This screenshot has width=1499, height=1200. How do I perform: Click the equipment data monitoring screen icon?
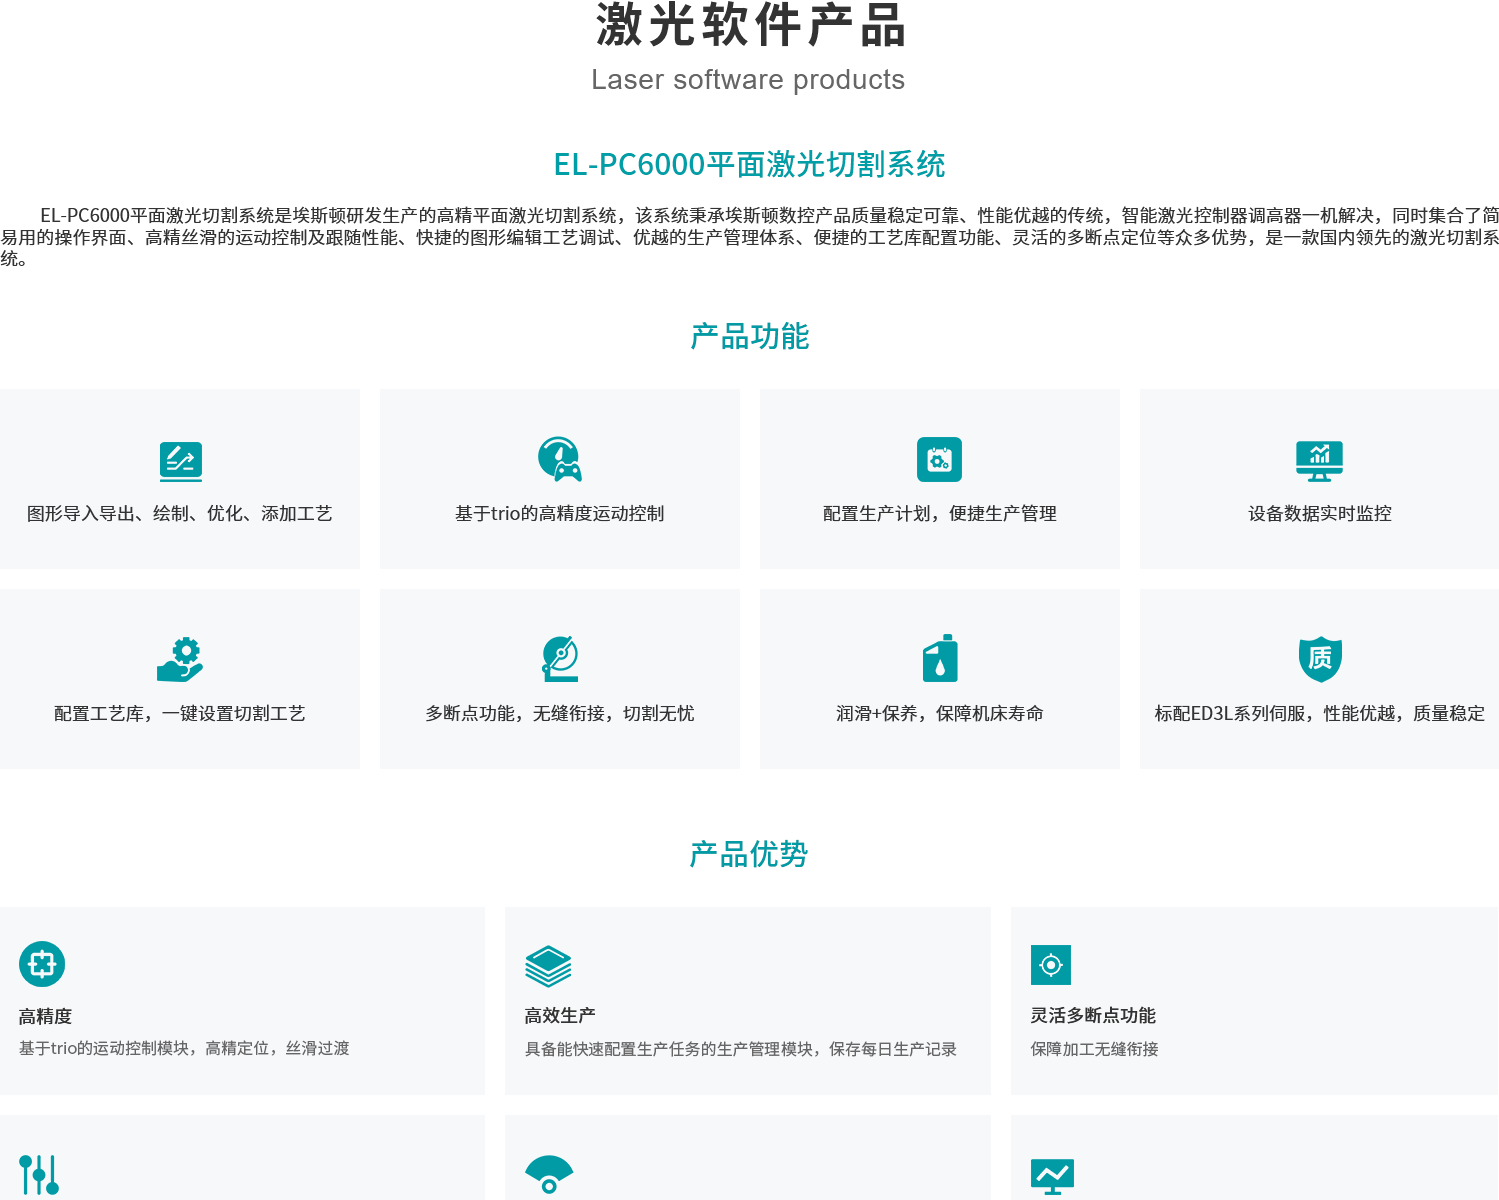(1319, 461)
